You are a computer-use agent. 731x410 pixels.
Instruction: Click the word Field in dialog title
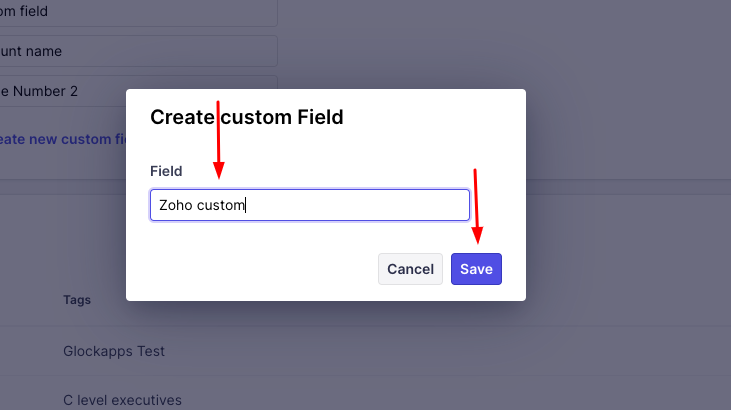(x=320, y=117)
